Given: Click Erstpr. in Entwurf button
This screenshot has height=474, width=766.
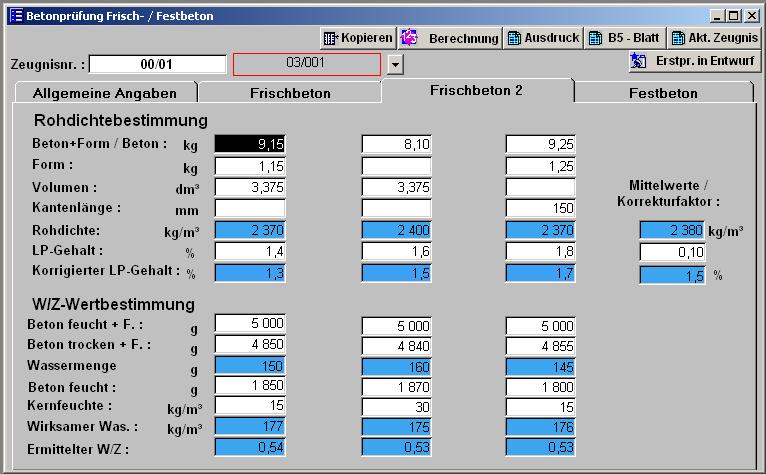Looking at the screenshot, I should tap(694, 62).
